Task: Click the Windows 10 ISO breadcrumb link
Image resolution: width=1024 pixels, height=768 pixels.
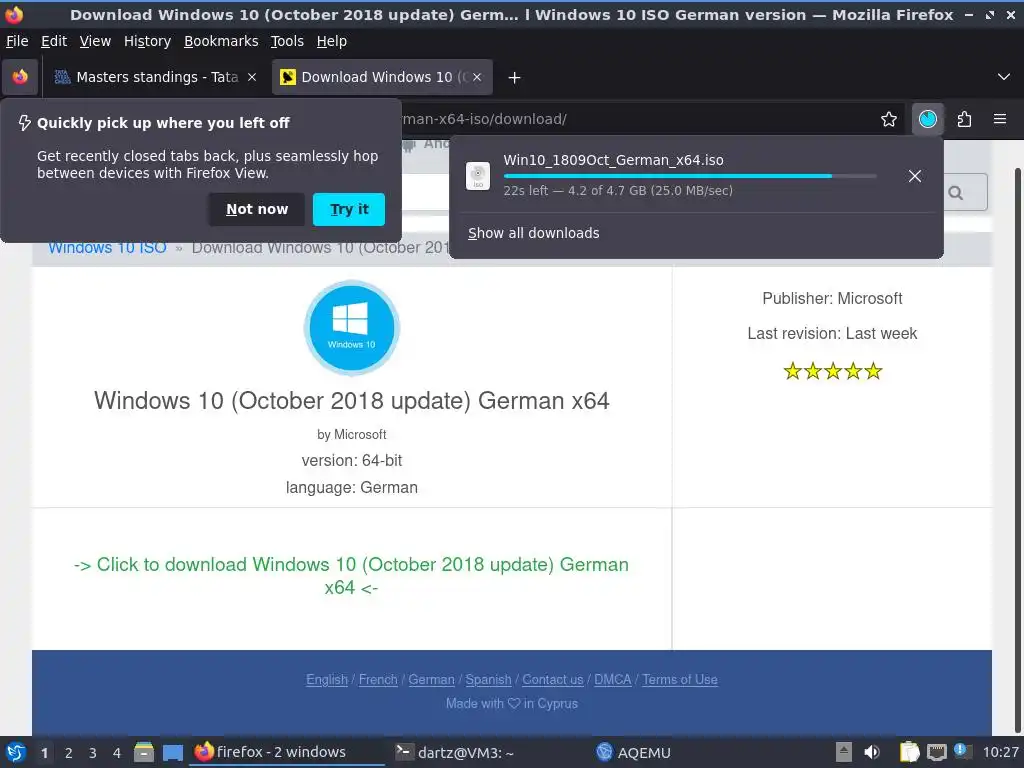Action: (x=107, y=248)
